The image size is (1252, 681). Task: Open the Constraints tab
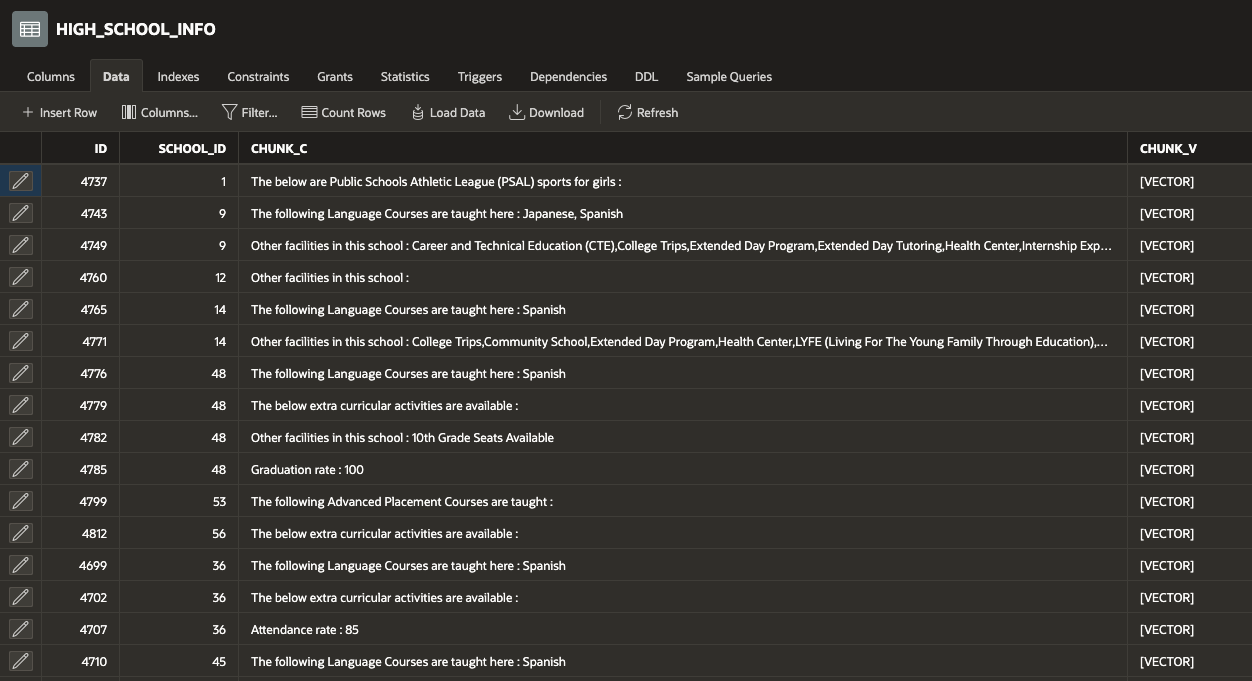pos(258,76)
